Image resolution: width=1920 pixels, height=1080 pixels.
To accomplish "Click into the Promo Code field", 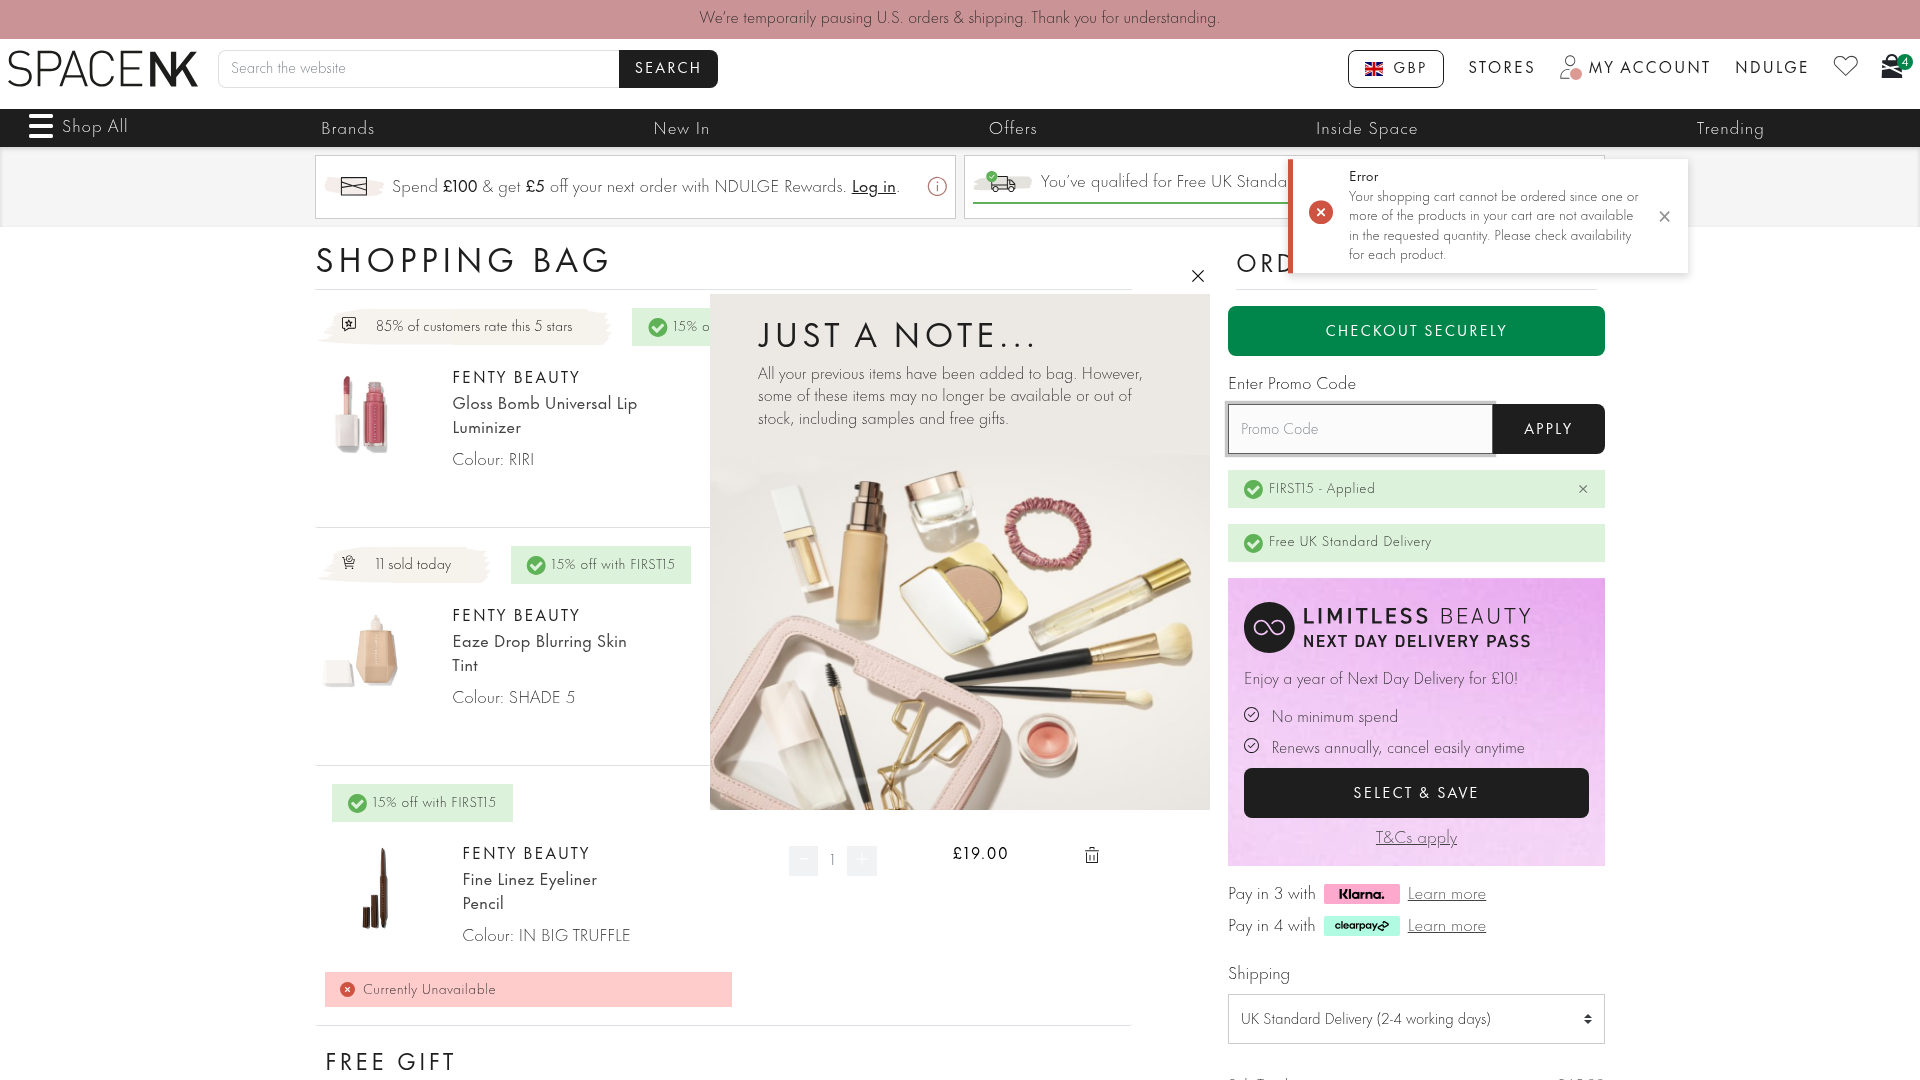I will tap(1360, 429).
